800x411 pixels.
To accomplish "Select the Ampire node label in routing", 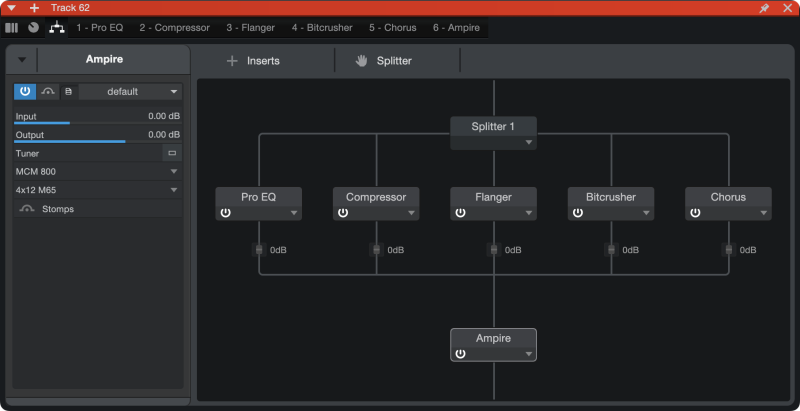I will (493, 338).
